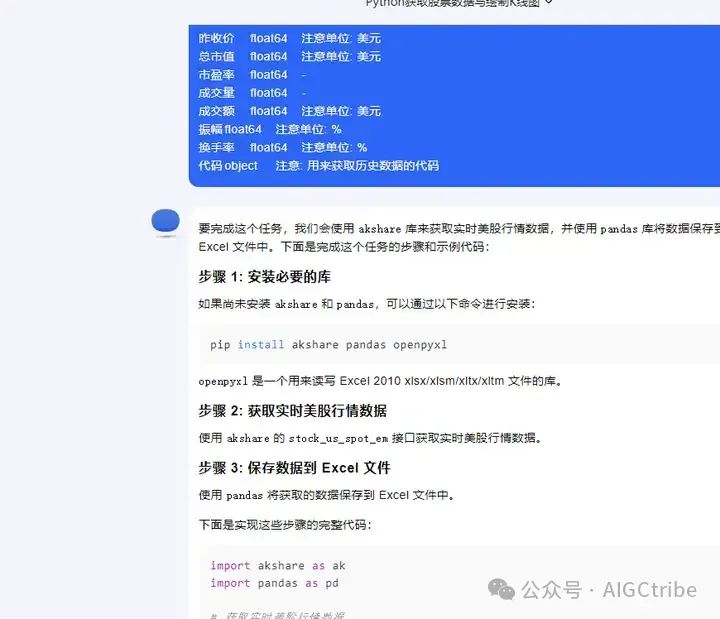Select the '总市值 float64' row in user message

pos(289,56)
